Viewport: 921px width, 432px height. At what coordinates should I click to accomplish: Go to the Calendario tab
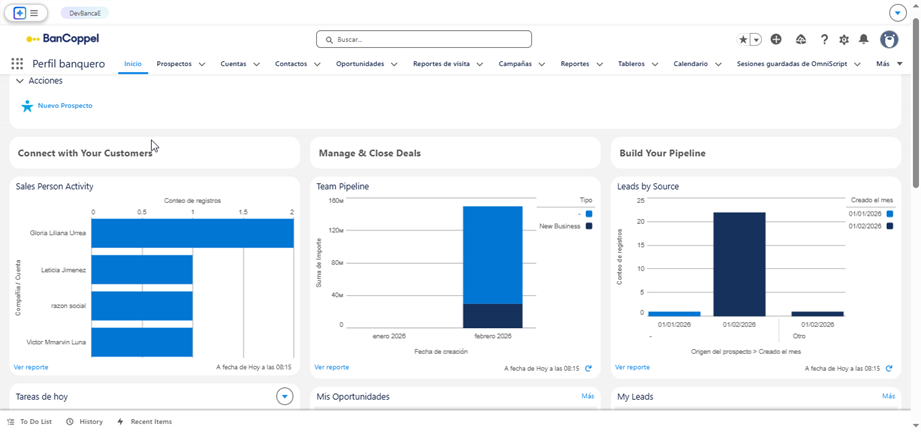point(690,64)
